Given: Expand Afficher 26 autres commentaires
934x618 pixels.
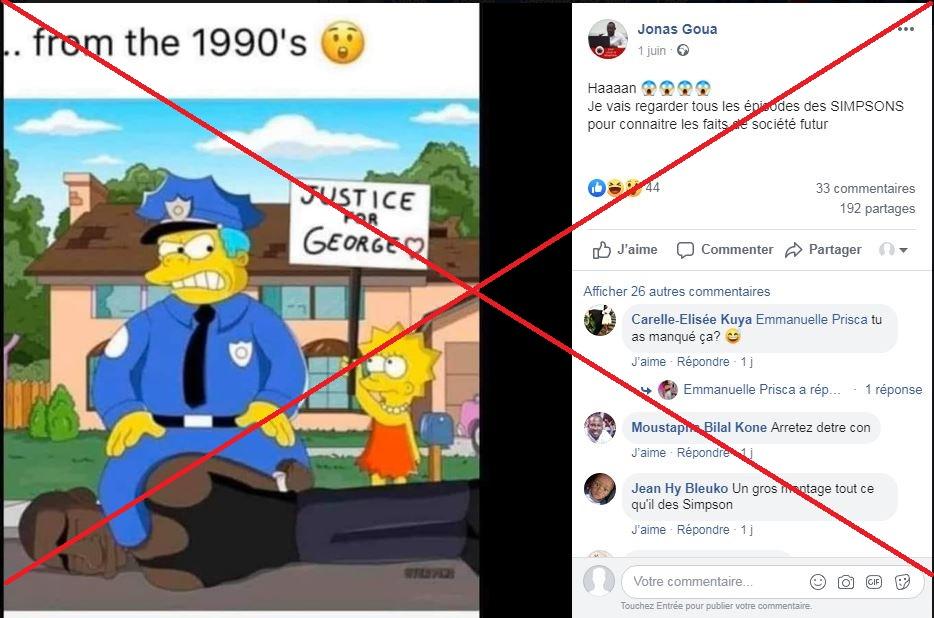Looking at the screenshot, I should (x=677, y=291).
